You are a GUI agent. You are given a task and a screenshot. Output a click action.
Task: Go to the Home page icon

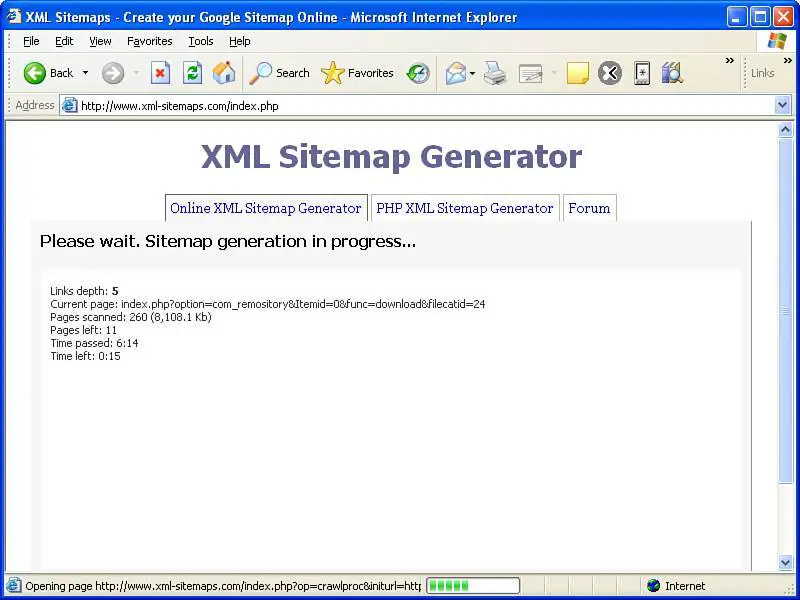coord(224,73)
